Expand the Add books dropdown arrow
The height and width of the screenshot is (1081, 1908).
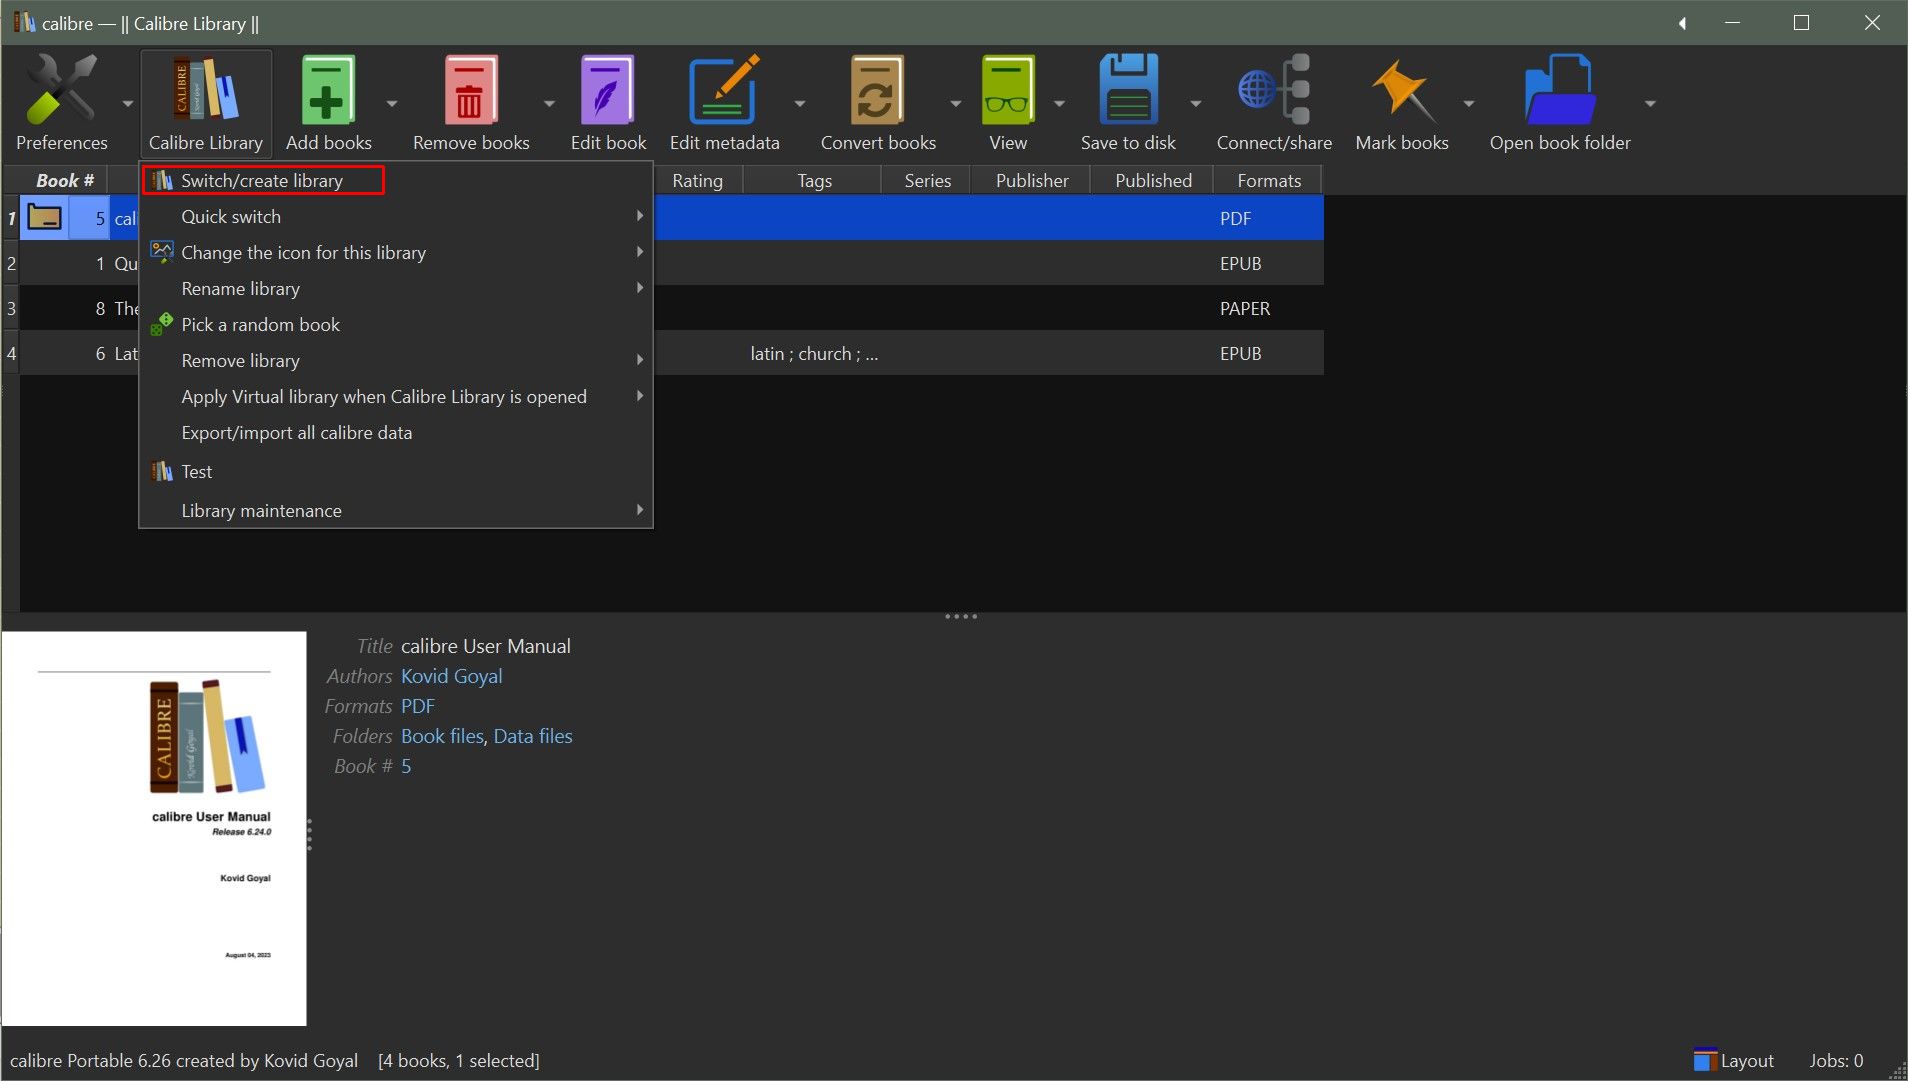pyautogui.click(x=391, y=103)
